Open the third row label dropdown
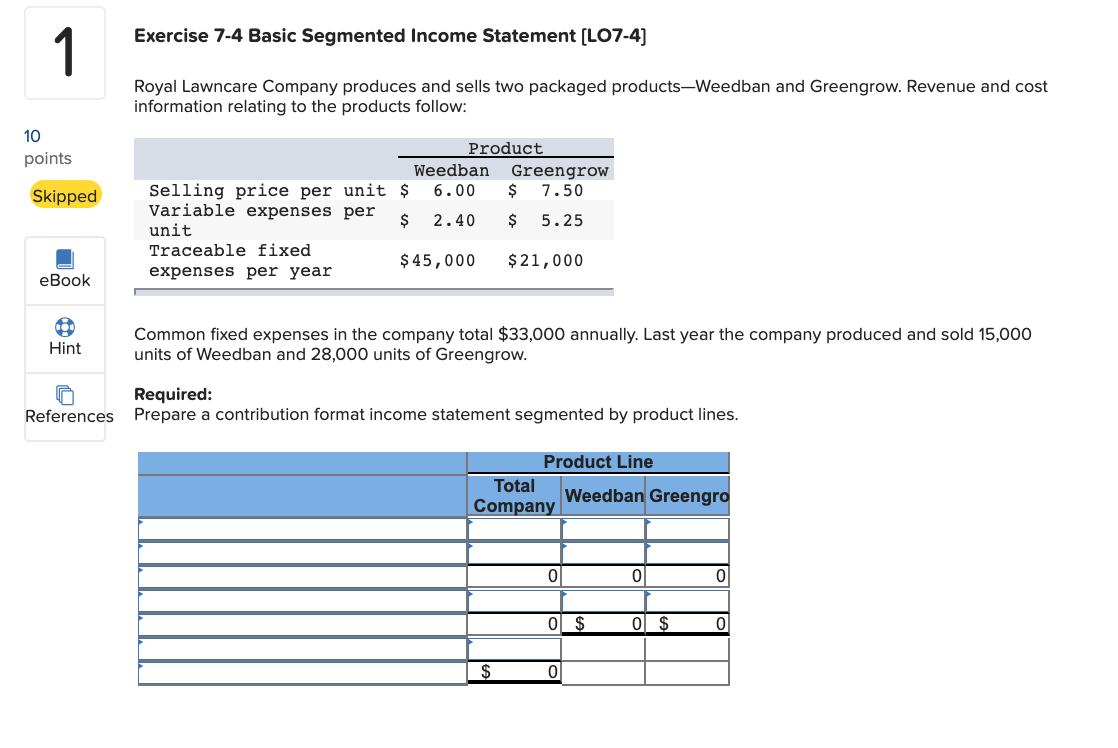Screen dimensions: 1118x748 coord(300,576)
